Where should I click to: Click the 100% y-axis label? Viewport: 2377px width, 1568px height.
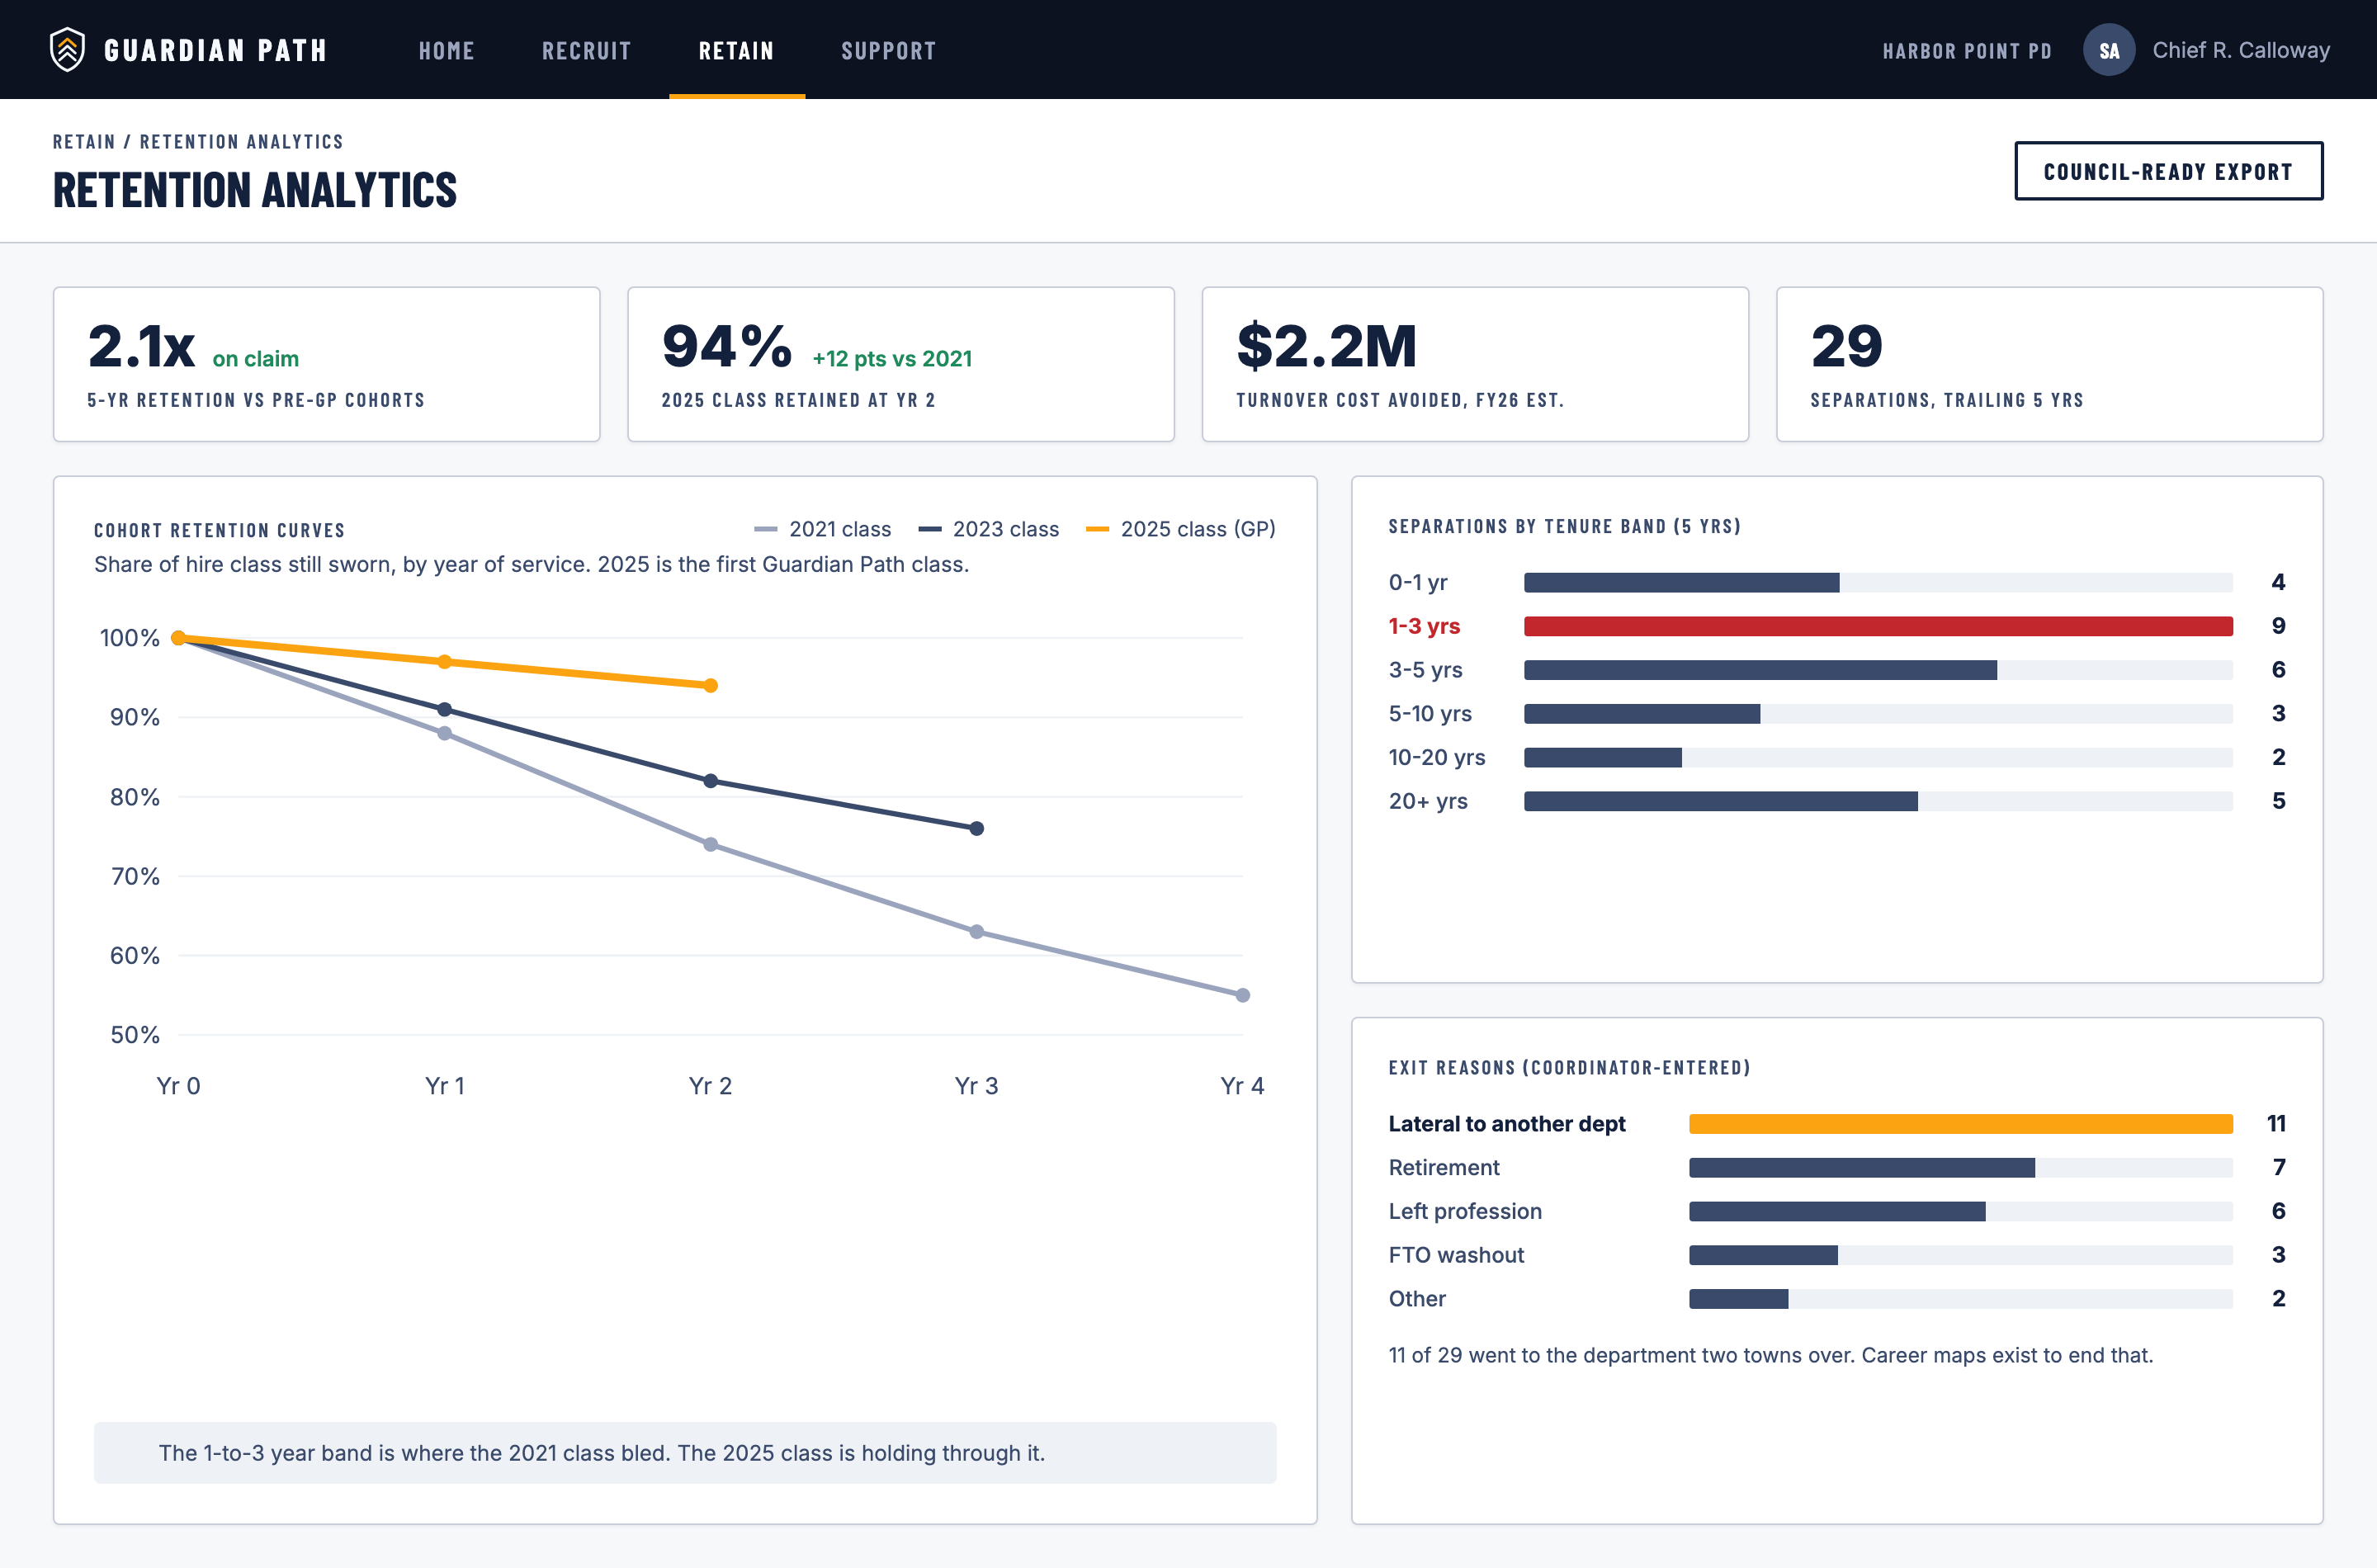click(x=129, y=638)
